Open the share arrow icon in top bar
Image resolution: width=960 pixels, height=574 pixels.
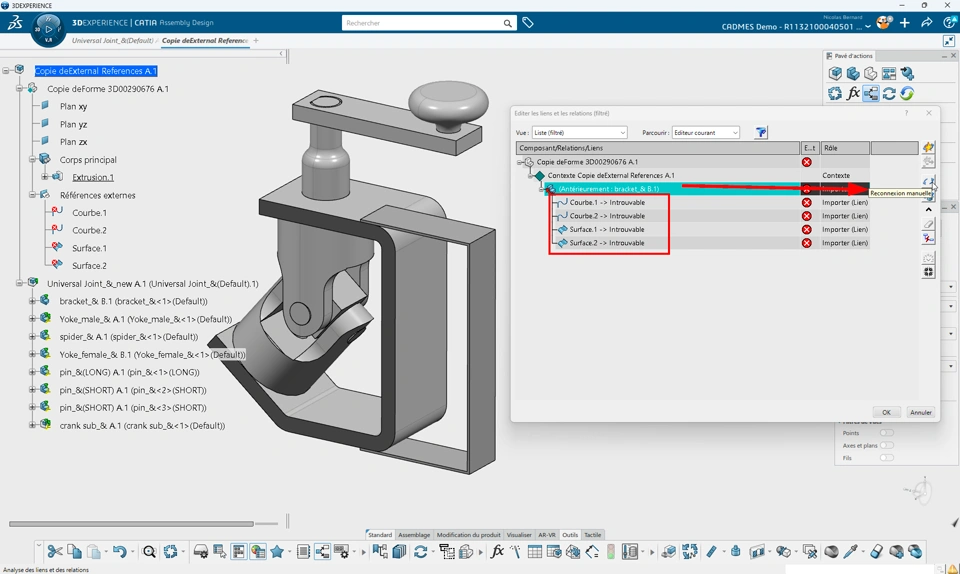point(926,23)
